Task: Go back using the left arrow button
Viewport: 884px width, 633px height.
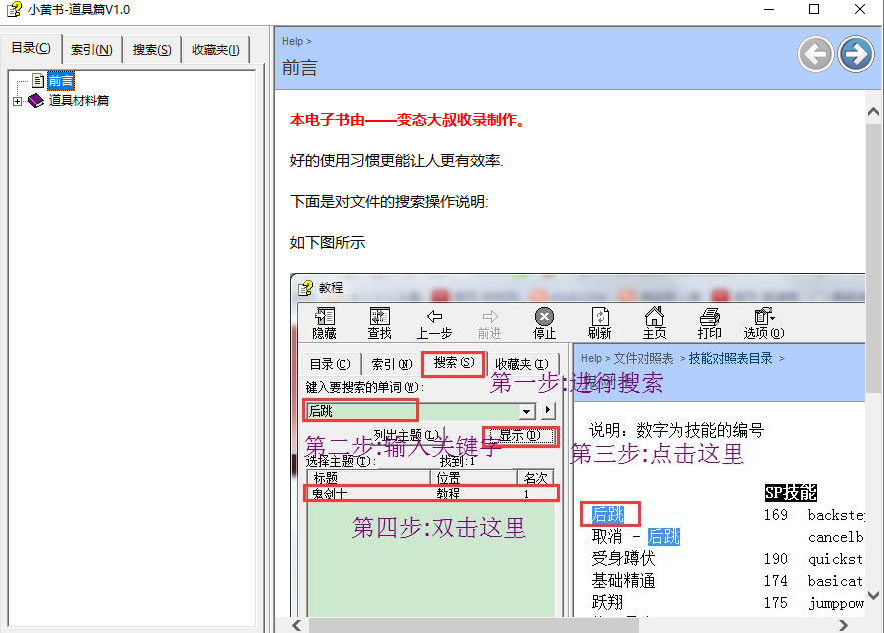Action: [x=816, y=54]
